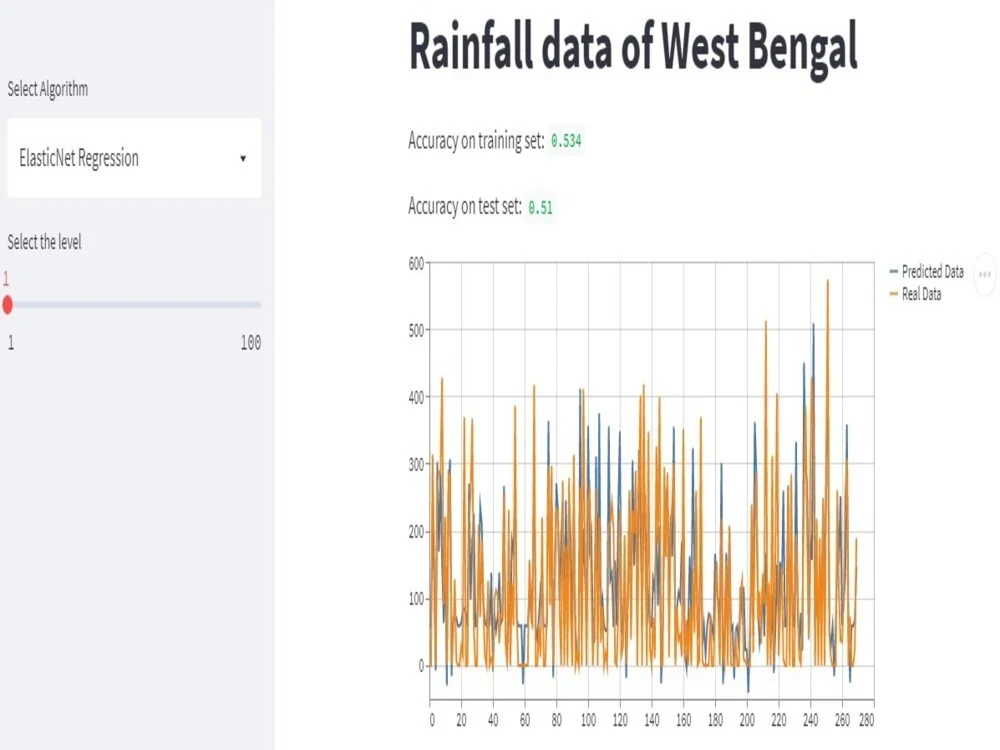Click the Predicted Data legend label

pos(932,272)
